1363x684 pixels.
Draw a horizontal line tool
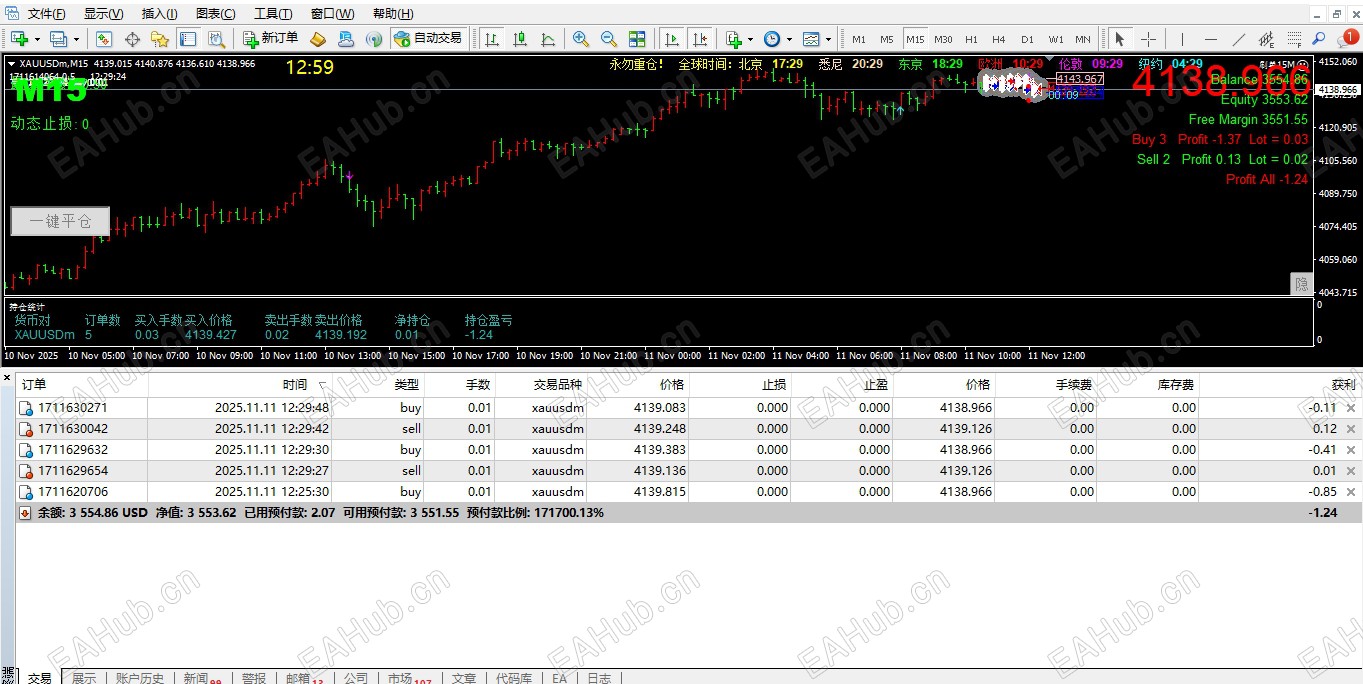pos(1210,39)
